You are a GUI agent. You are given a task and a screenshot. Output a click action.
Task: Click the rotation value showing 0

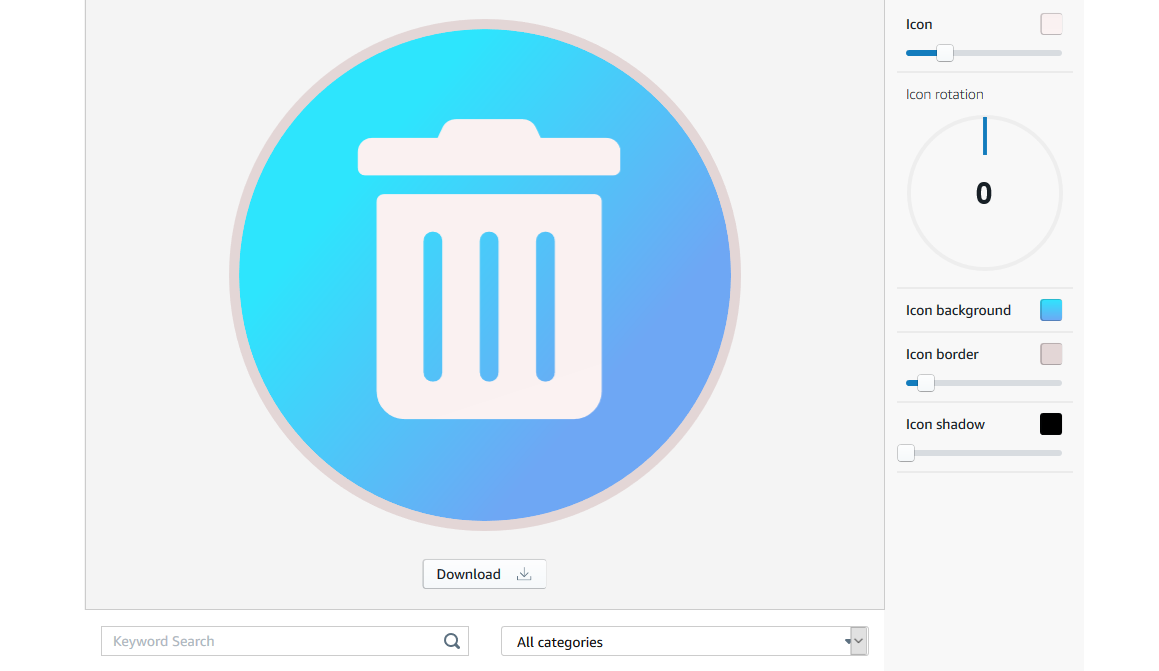pos(984,193)
